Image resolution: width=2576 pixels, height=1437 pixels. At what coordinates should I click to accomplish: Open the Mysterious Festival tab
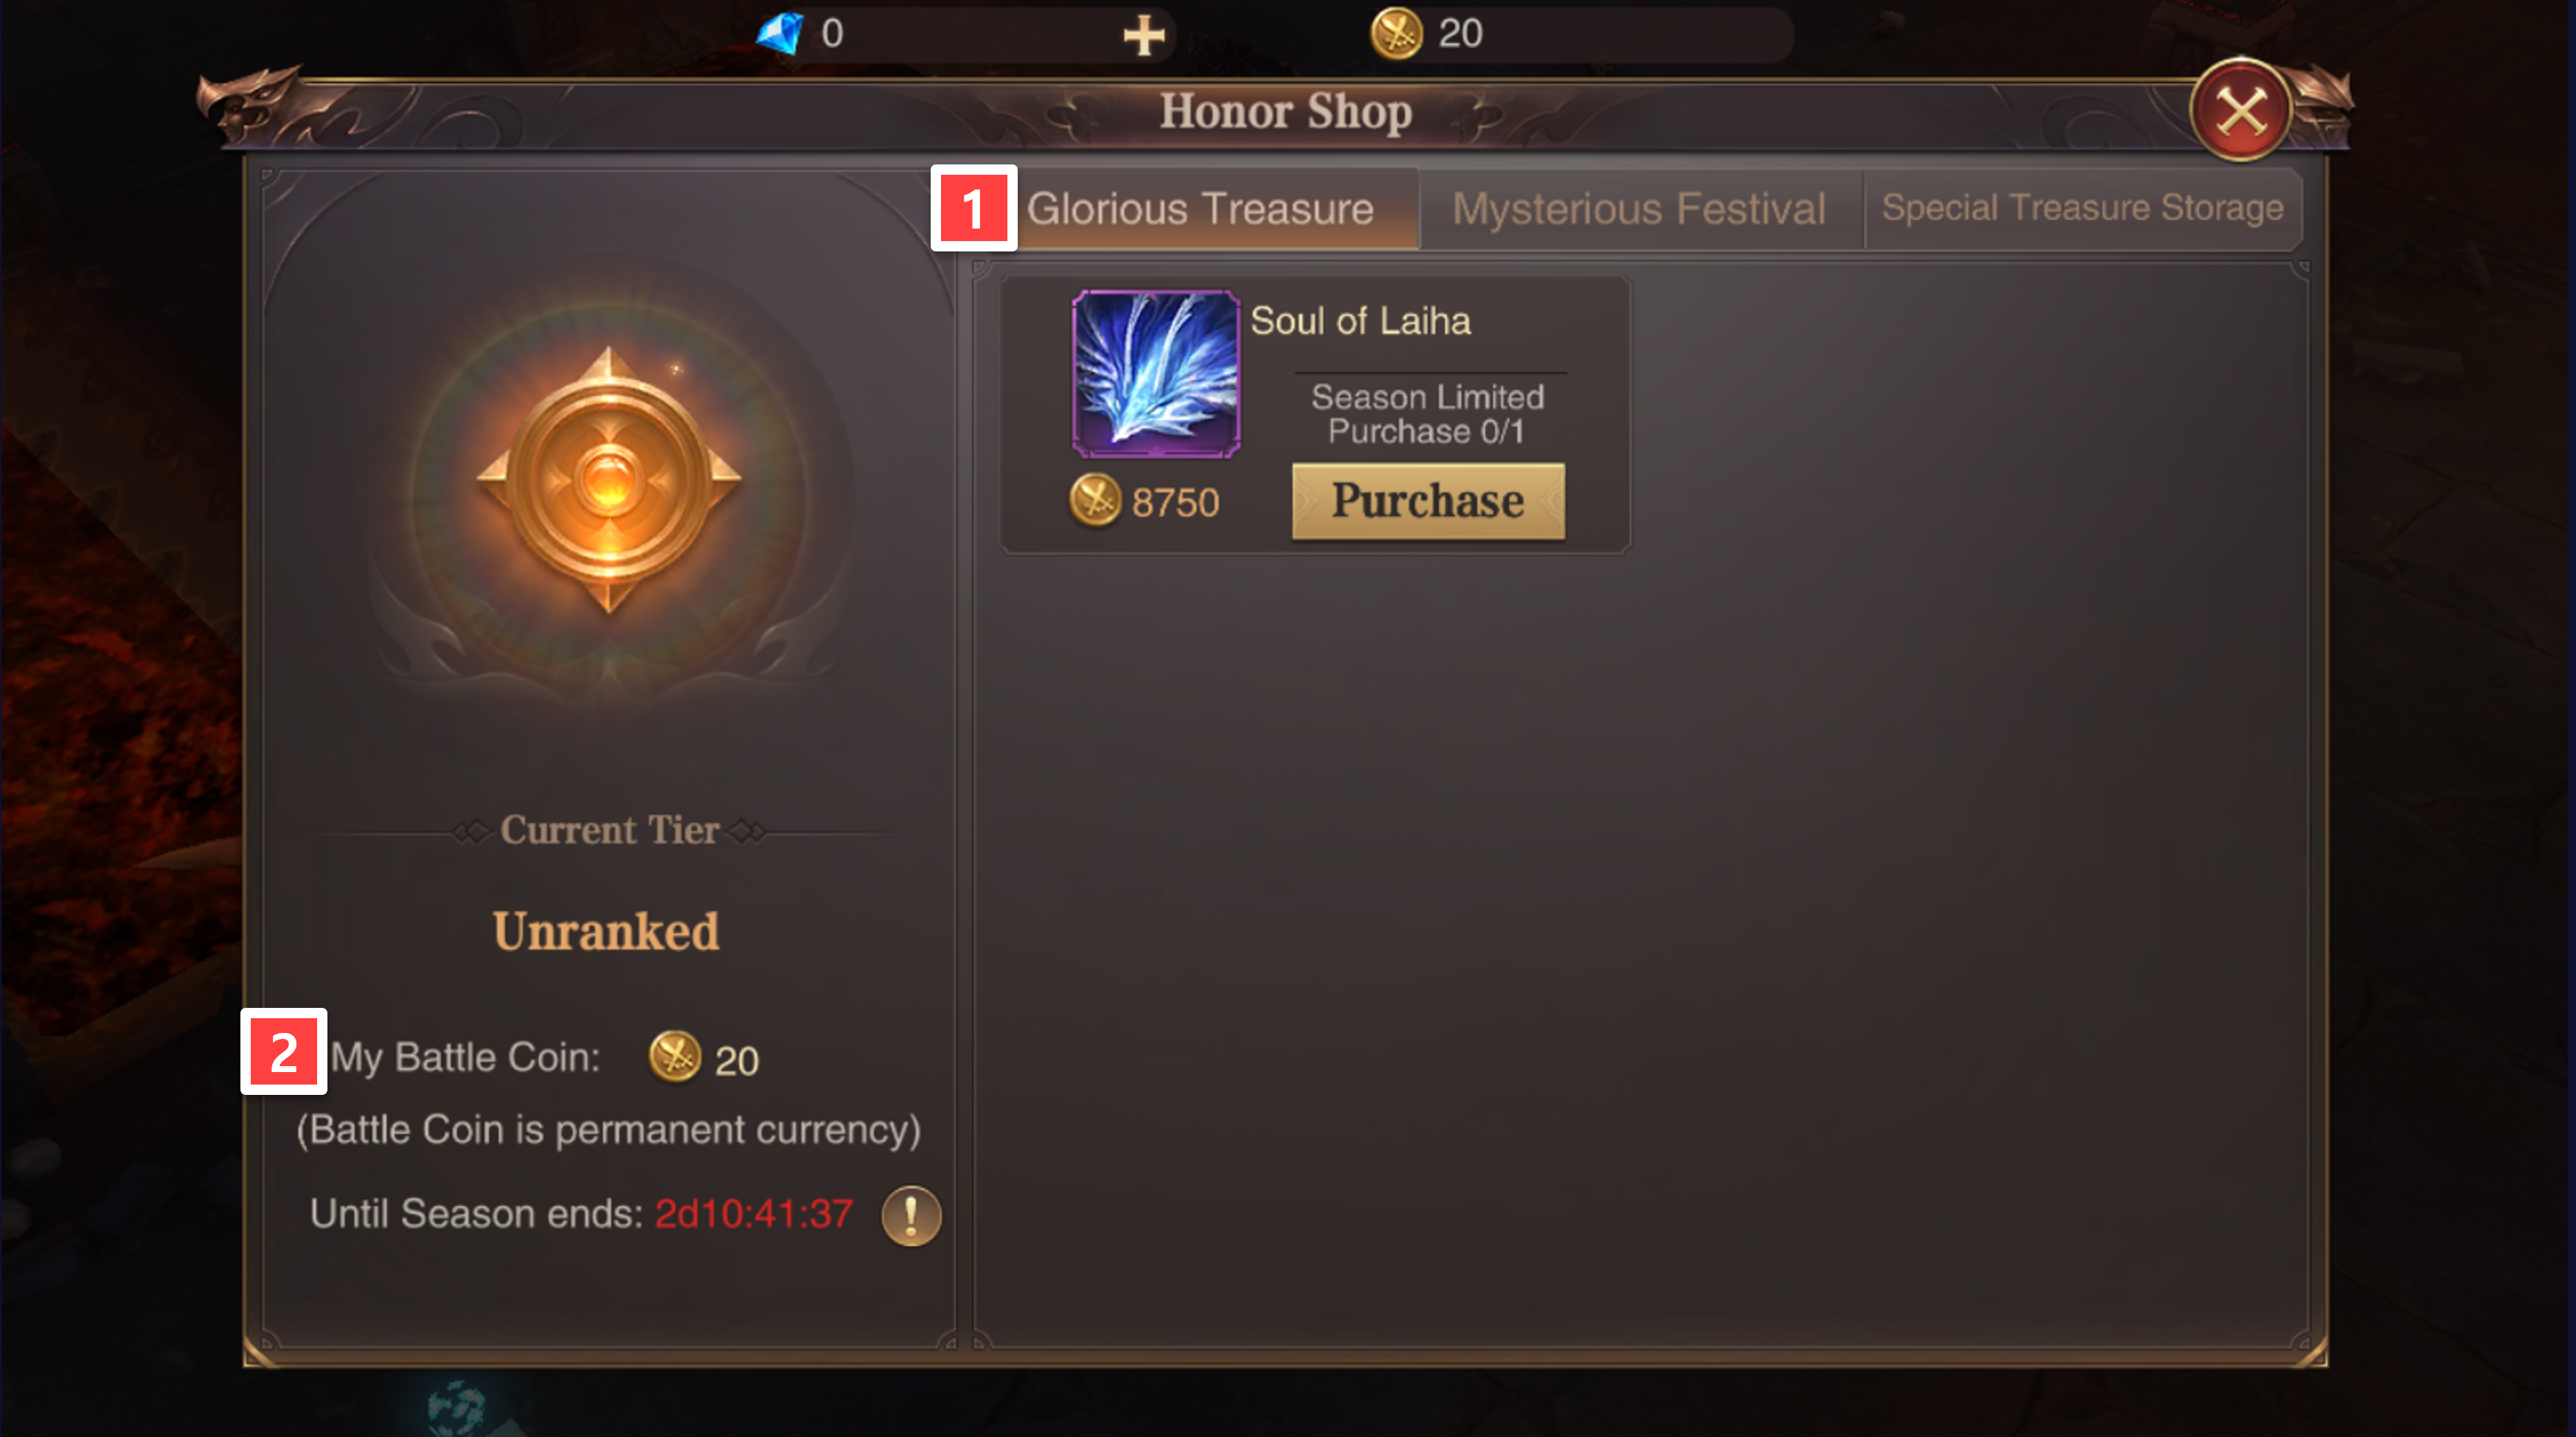pyautogui.click(x=1640, y=209)
